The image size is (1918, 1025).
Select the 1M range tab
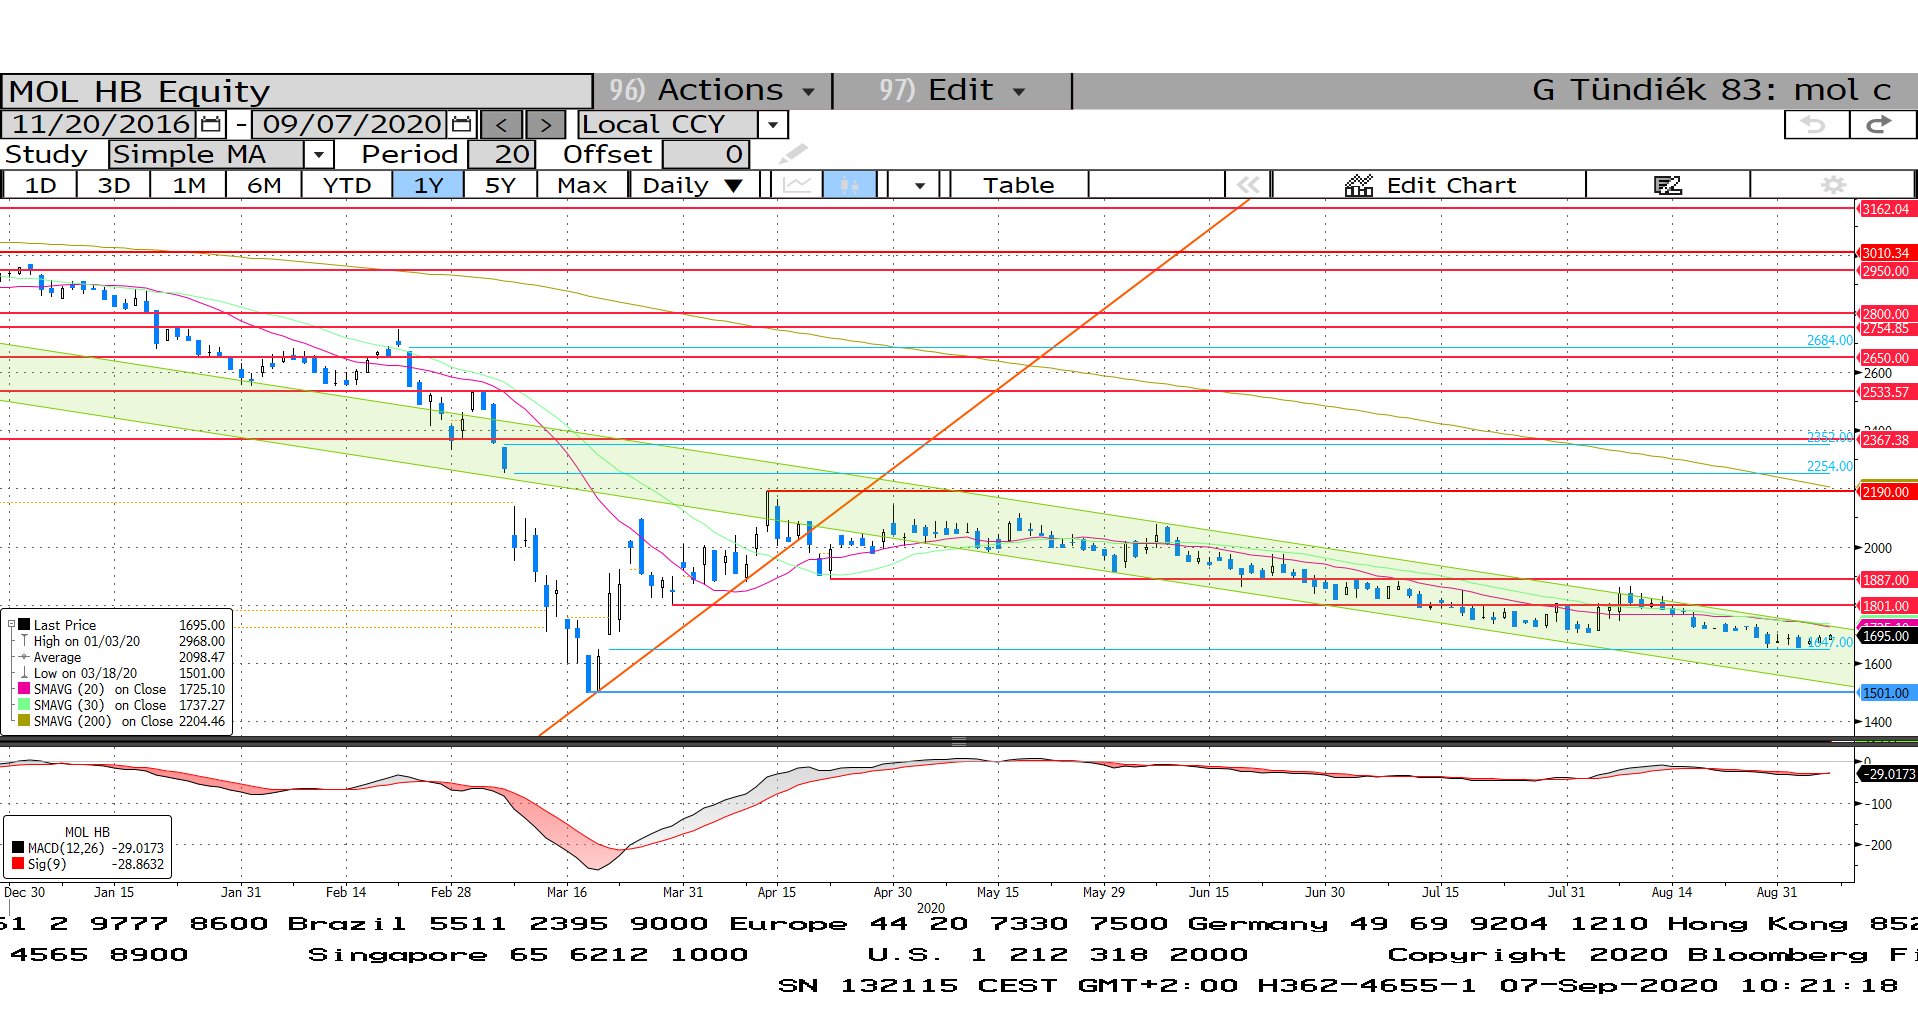(x=189, y=185)
